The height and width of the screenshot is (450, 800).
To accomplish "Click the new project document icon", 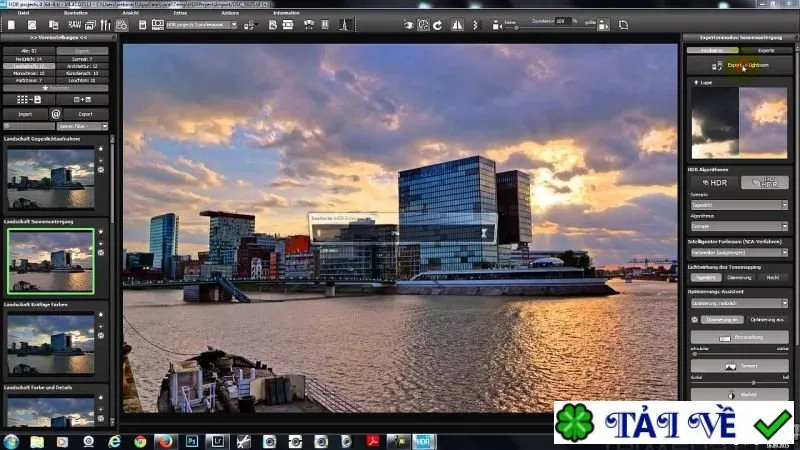I will [11, 24].
